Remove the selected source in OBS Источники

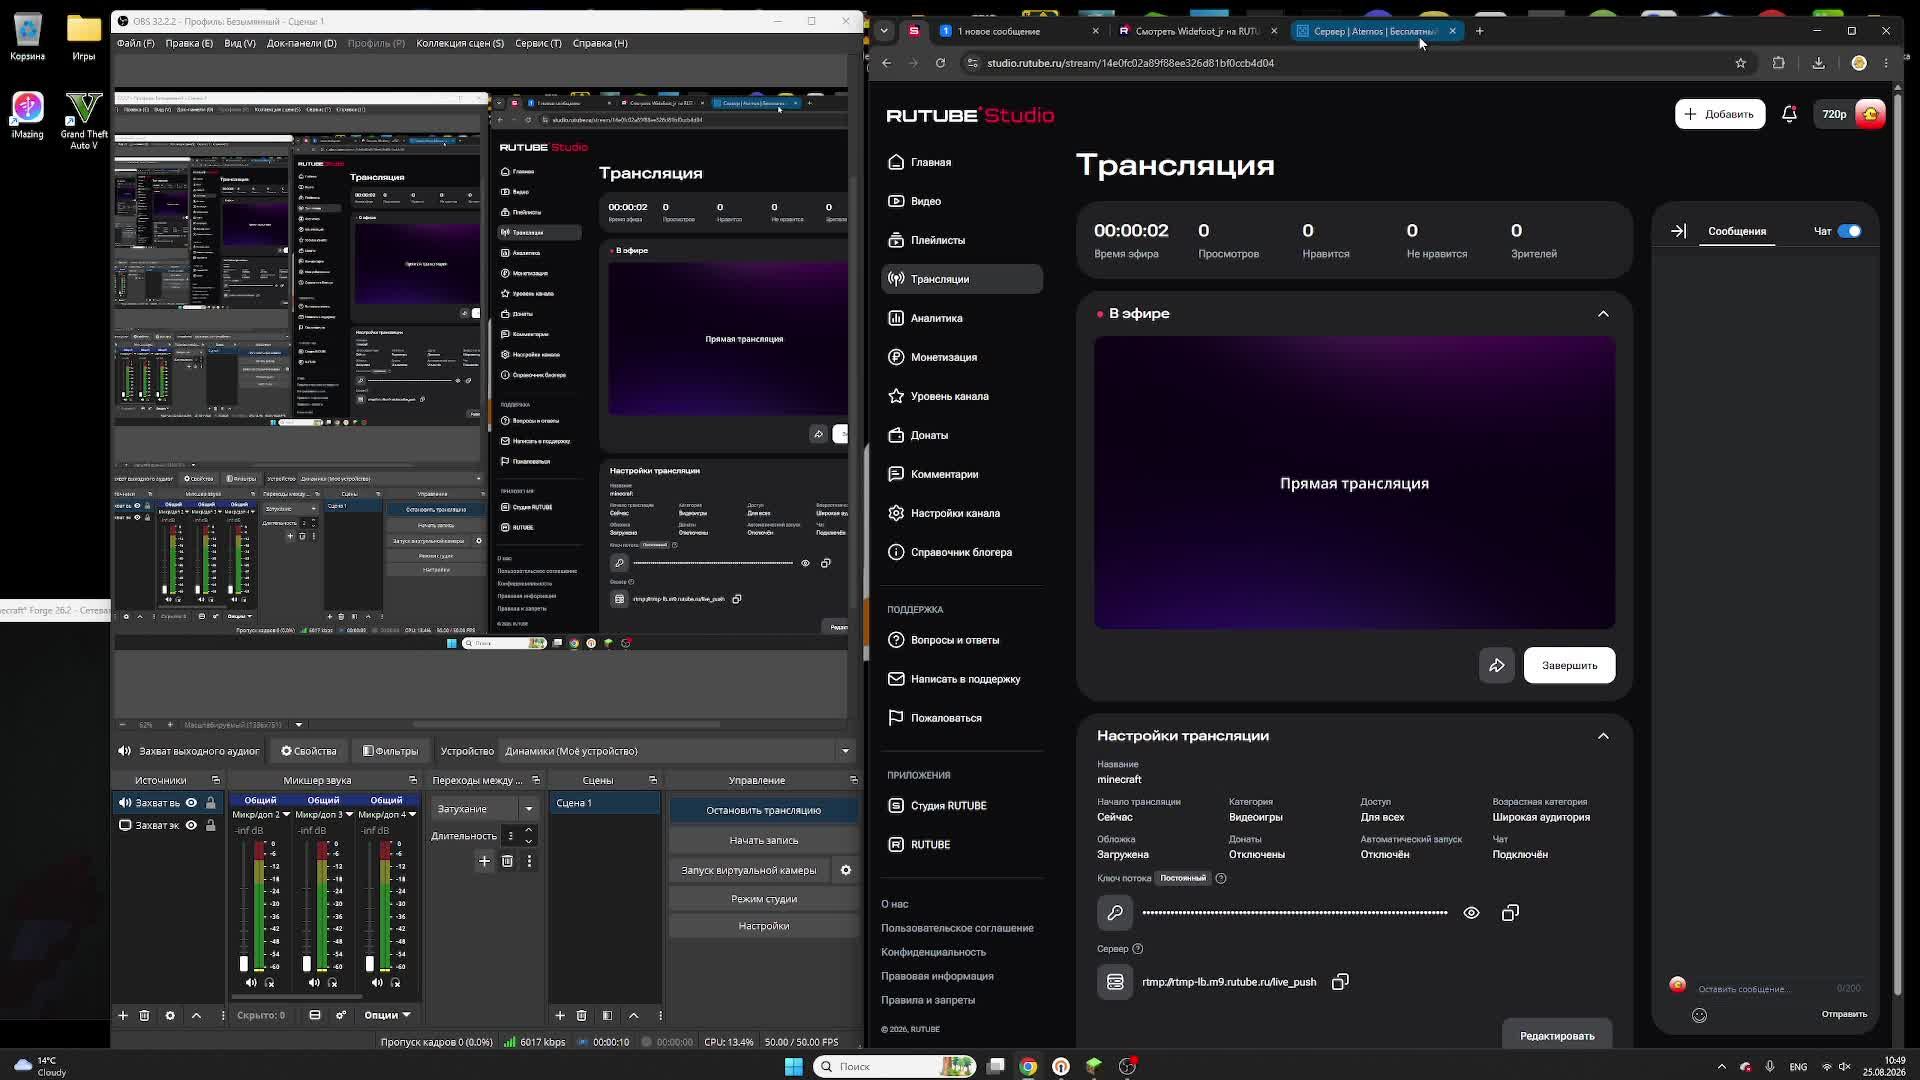pos(144,1015)
